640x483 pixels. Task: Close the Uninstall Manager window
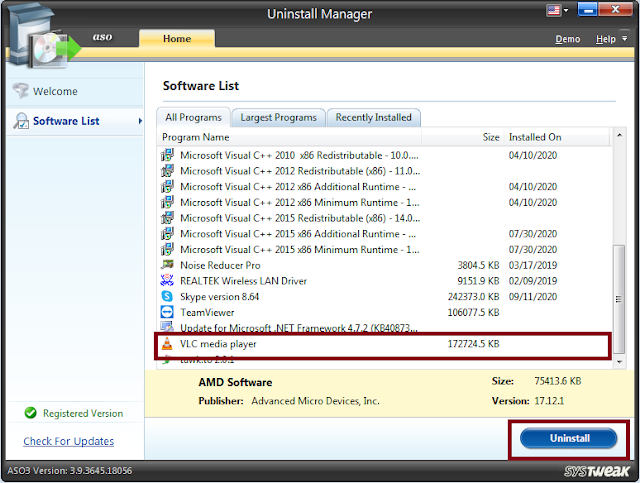tap(615, 10)
